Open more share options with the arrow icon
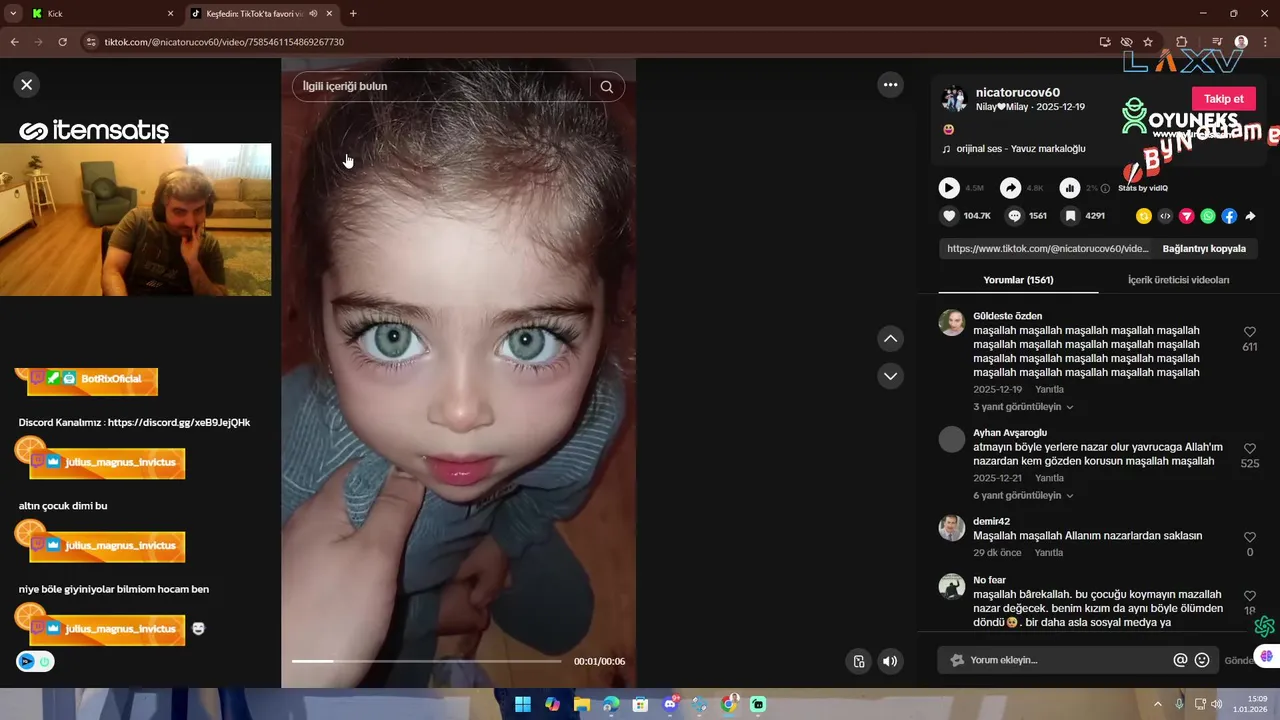The width and height of the screenshot is (1280, 720). 1250,216
